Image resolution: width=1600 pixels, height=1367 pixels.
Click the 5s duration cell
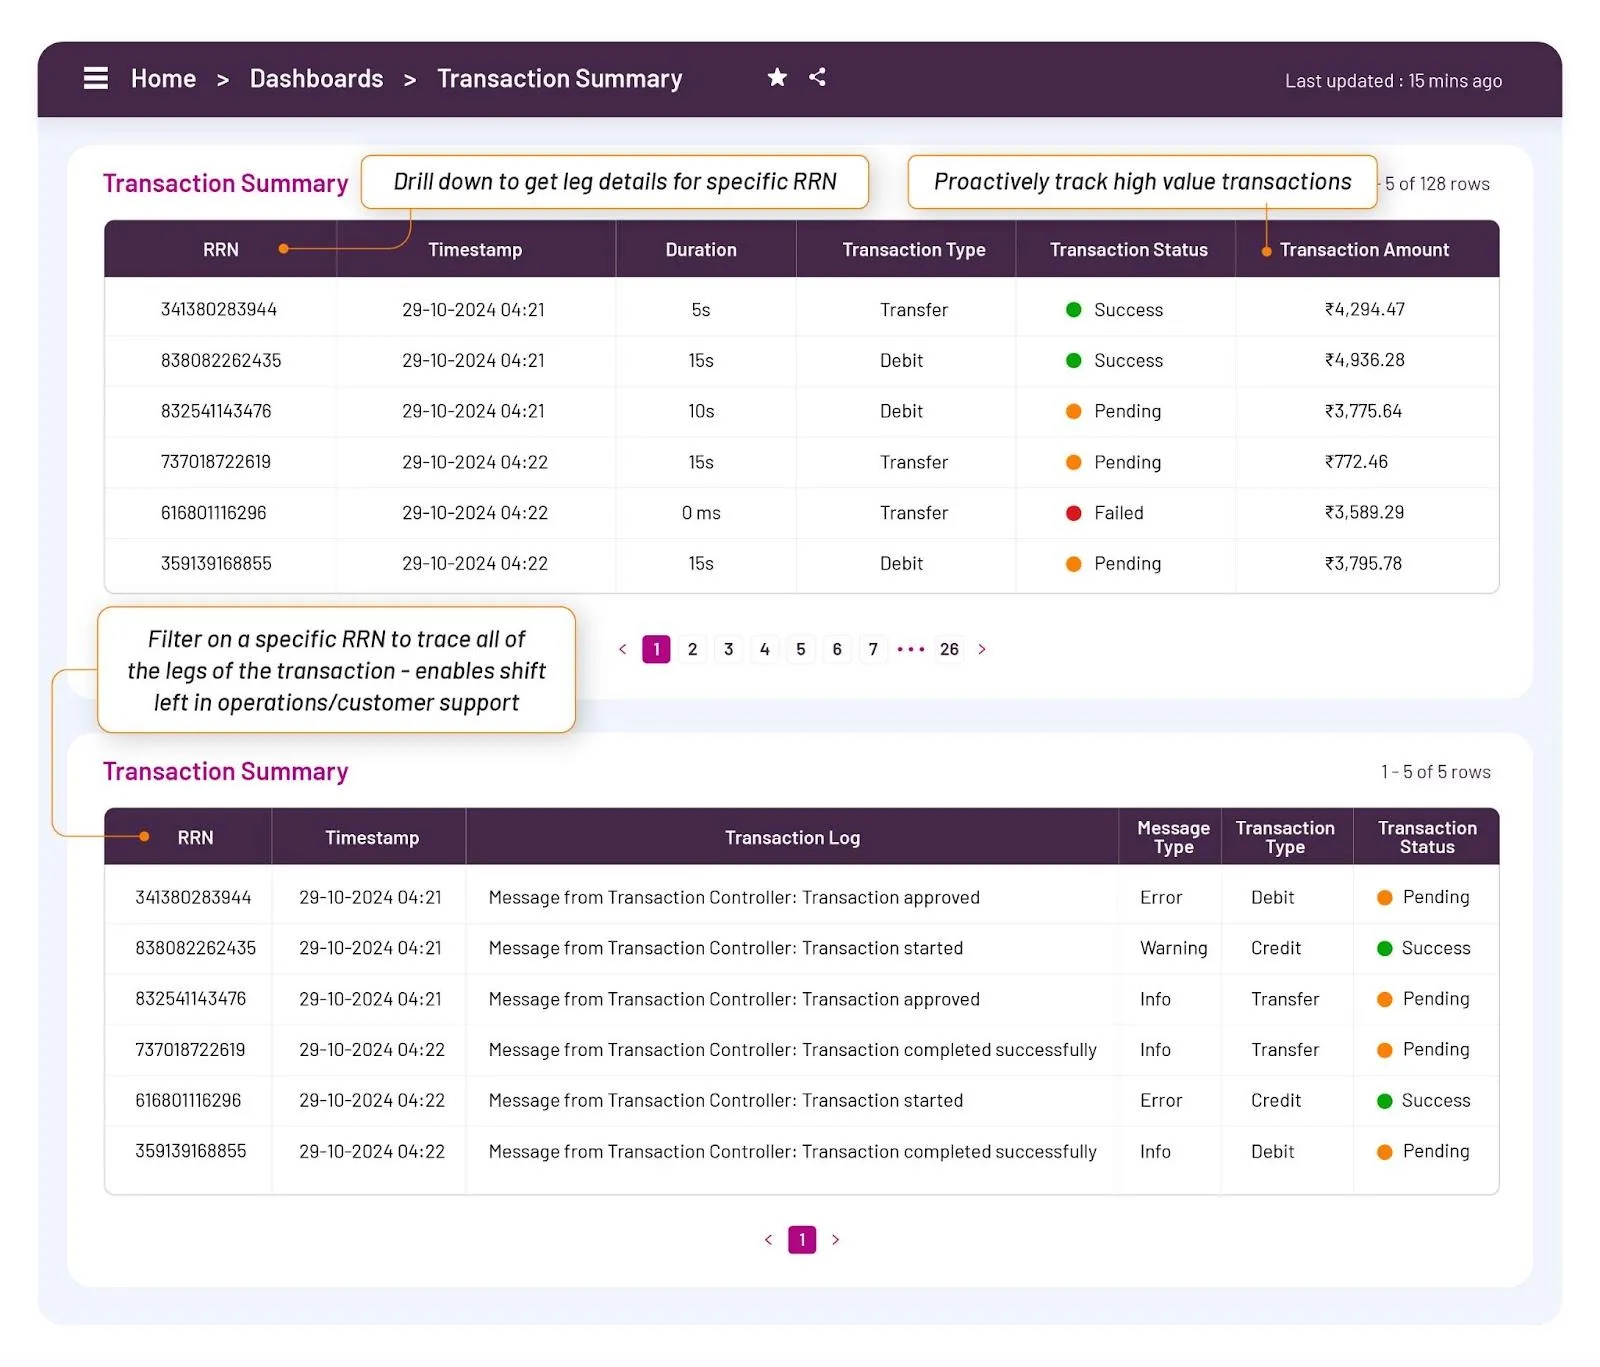tap(701, 310)
